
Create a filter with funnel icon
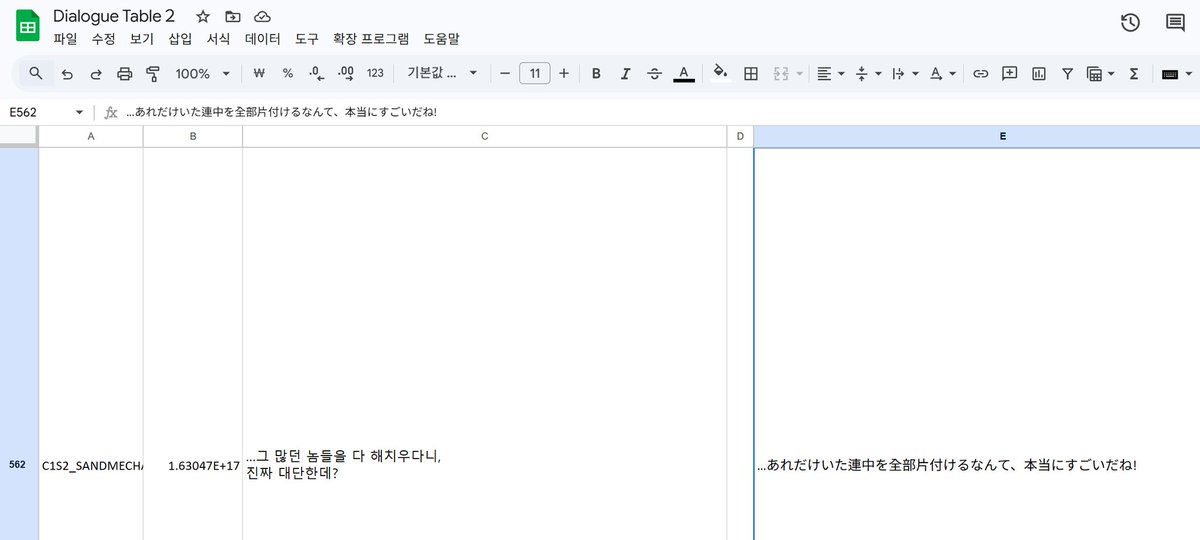coord(1067,73)
